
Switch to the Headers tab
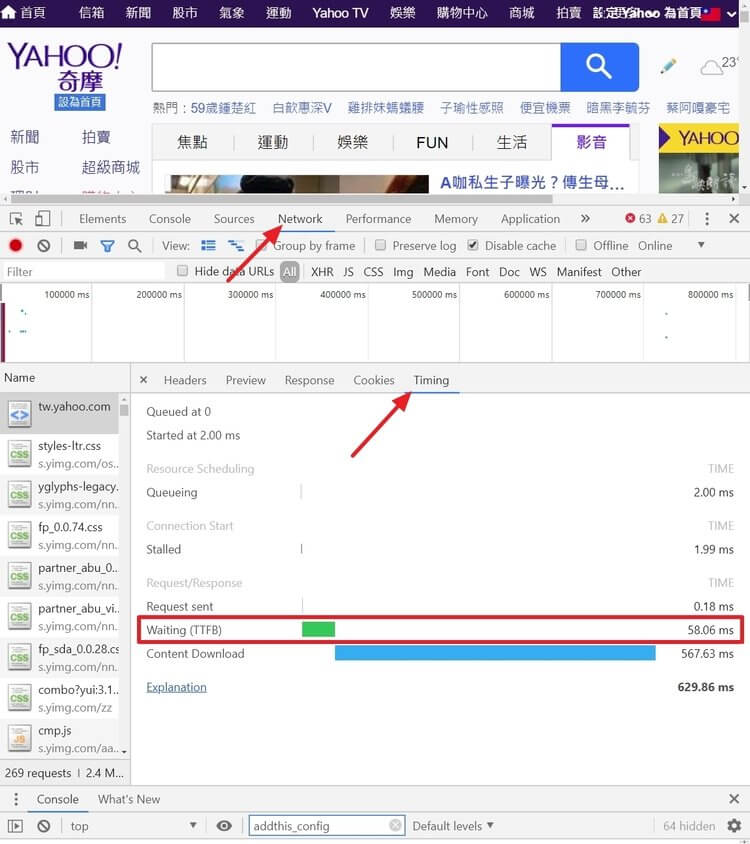pos(185,380)
